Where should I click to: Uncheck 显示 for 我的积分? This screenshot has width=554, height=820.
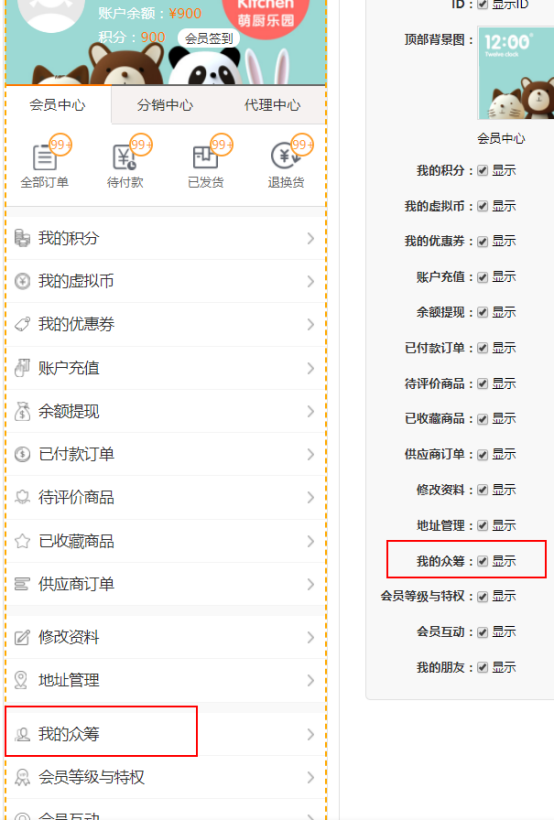point(482,170)
